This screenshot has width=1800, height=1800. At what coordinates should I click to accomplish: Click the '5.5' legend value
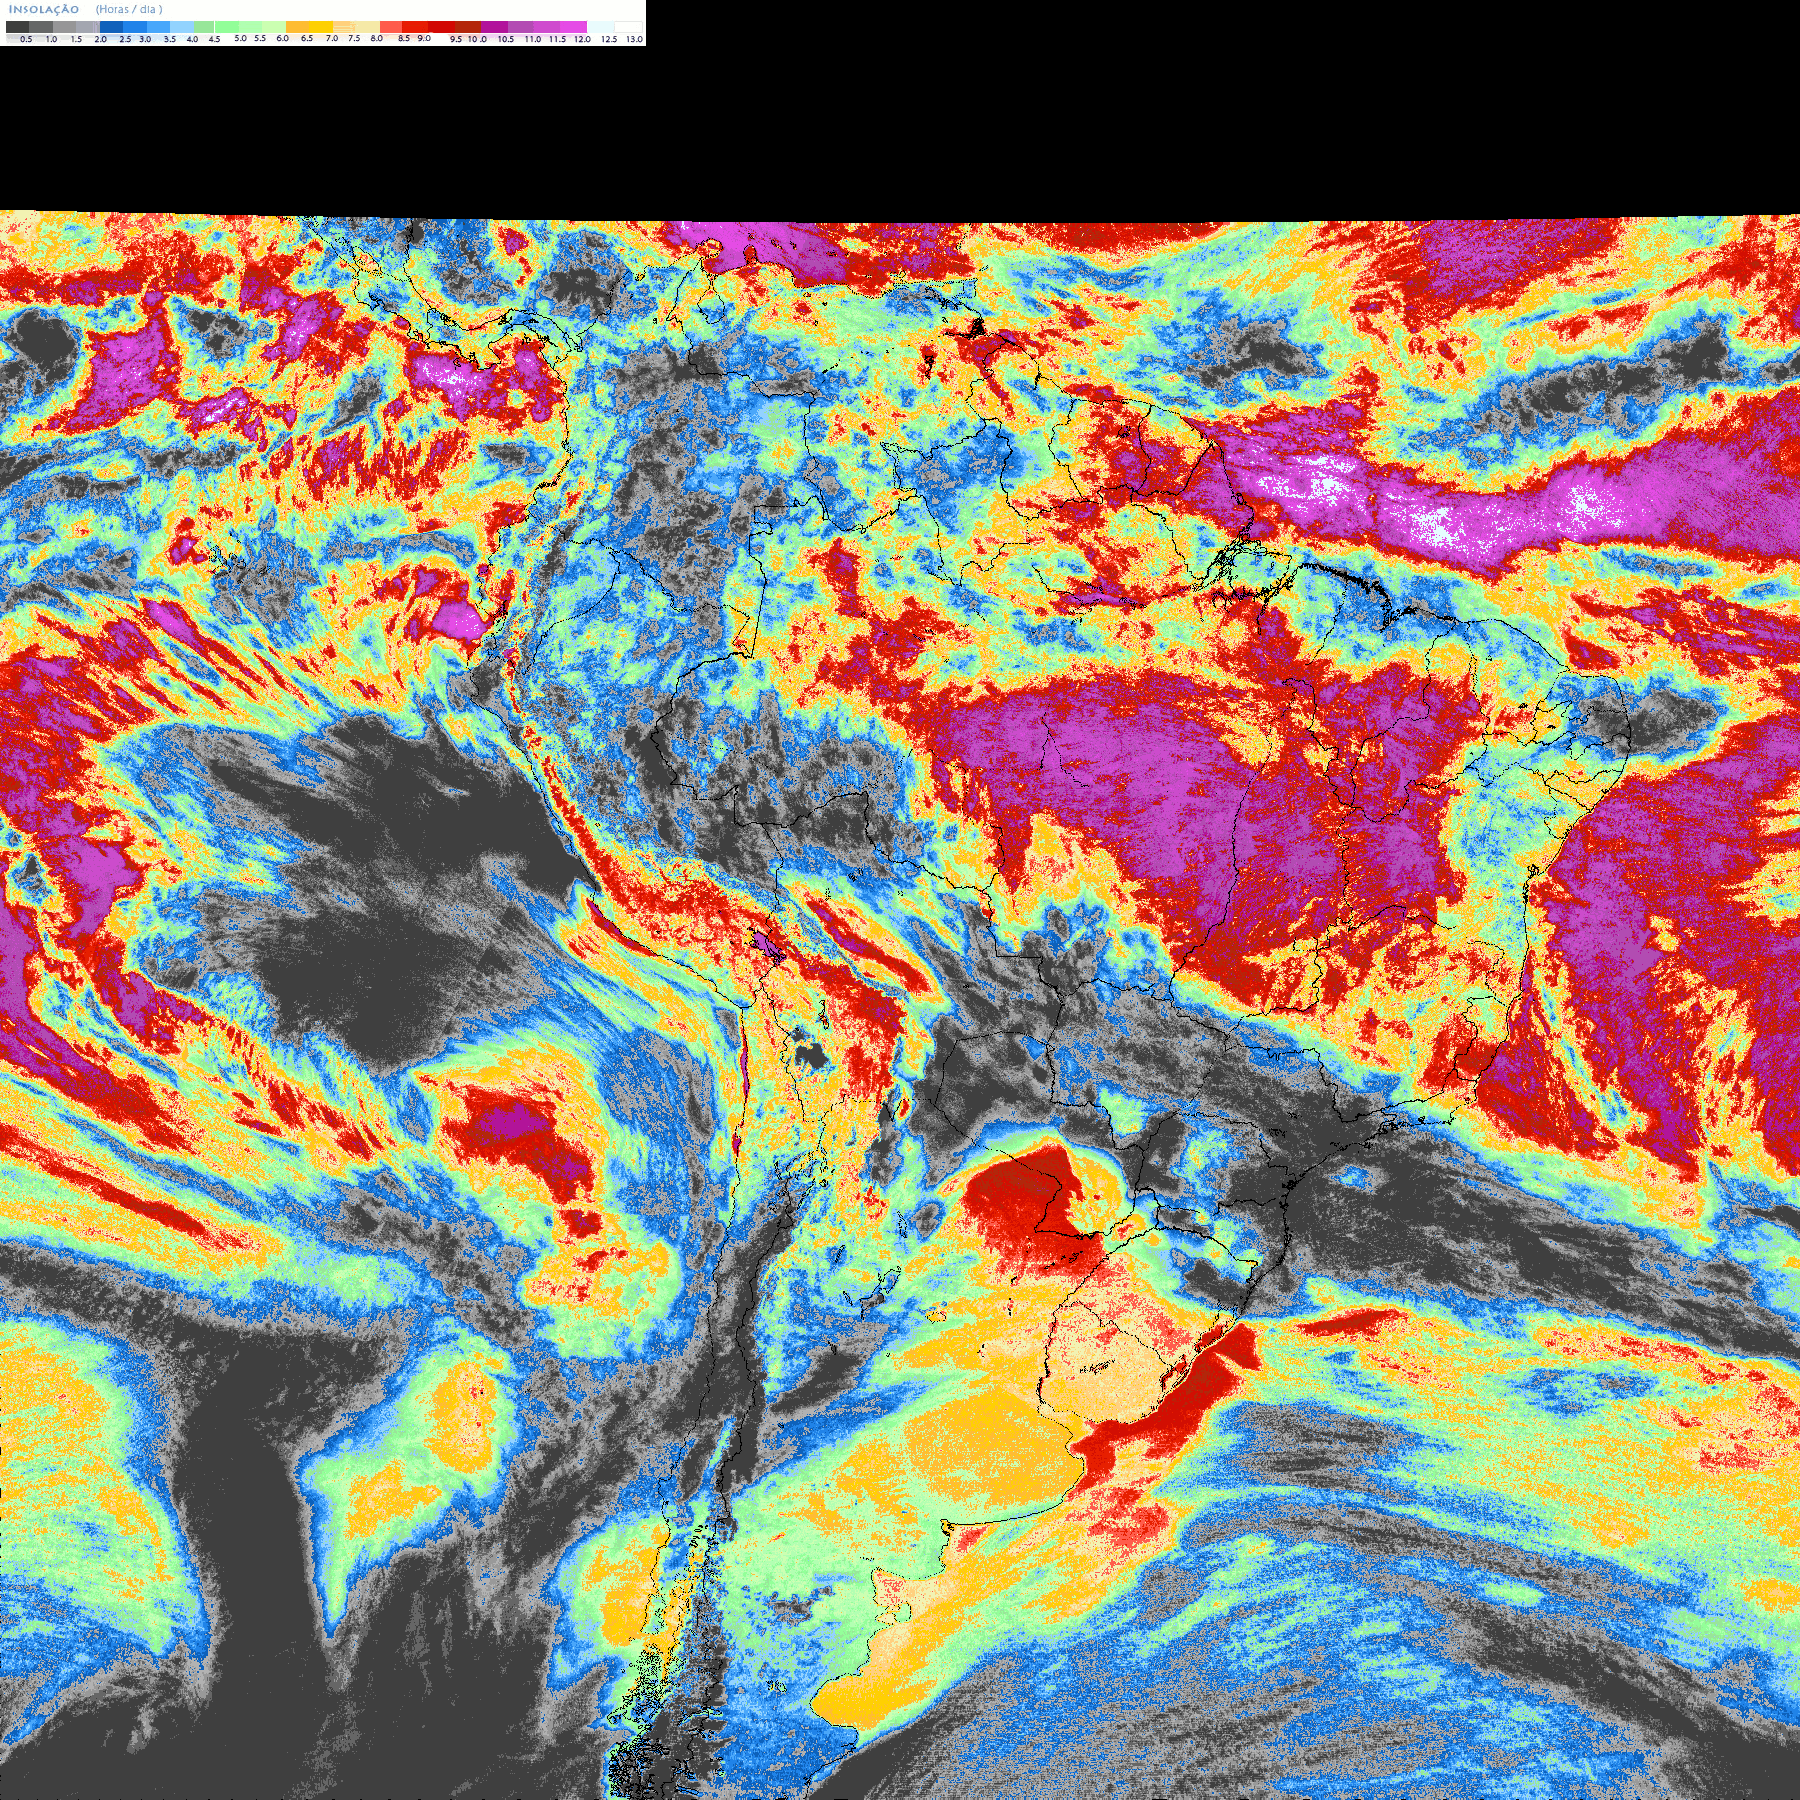(260, 38)
